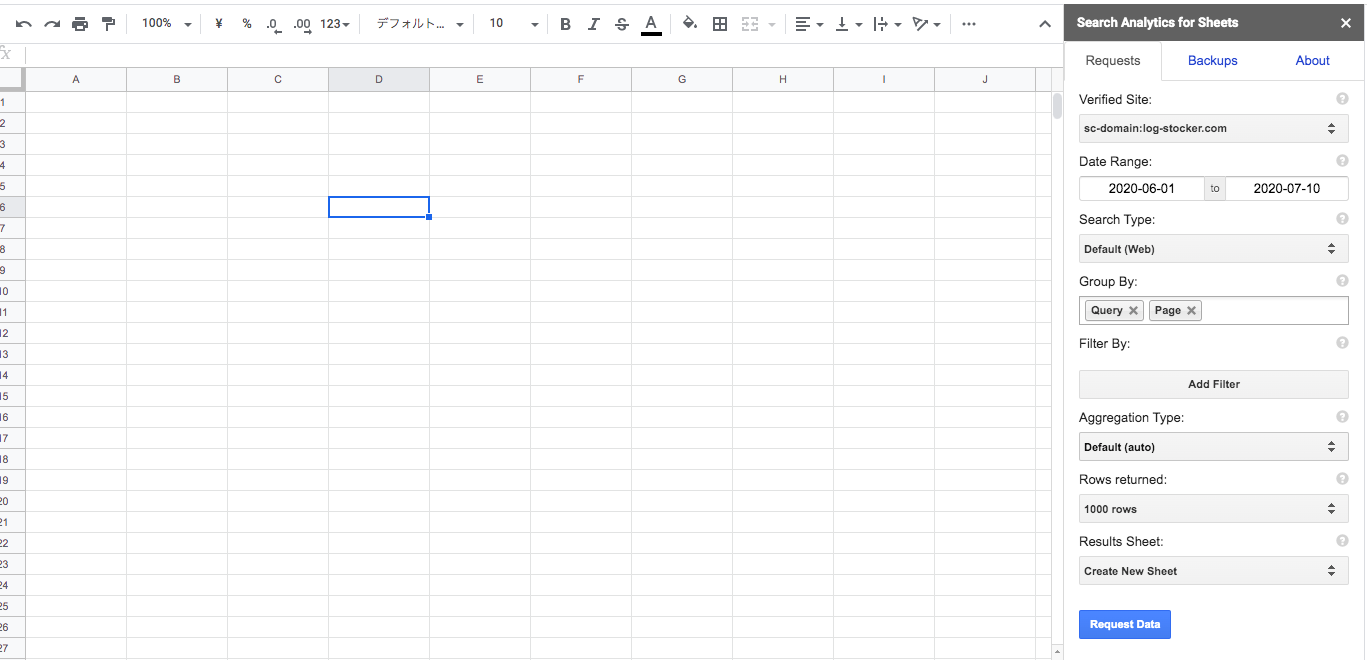Open the Results Sheet dropdown
The height and width of the screenshot is (660, 1367).
pyautogui.click(x=1214, y=571)
